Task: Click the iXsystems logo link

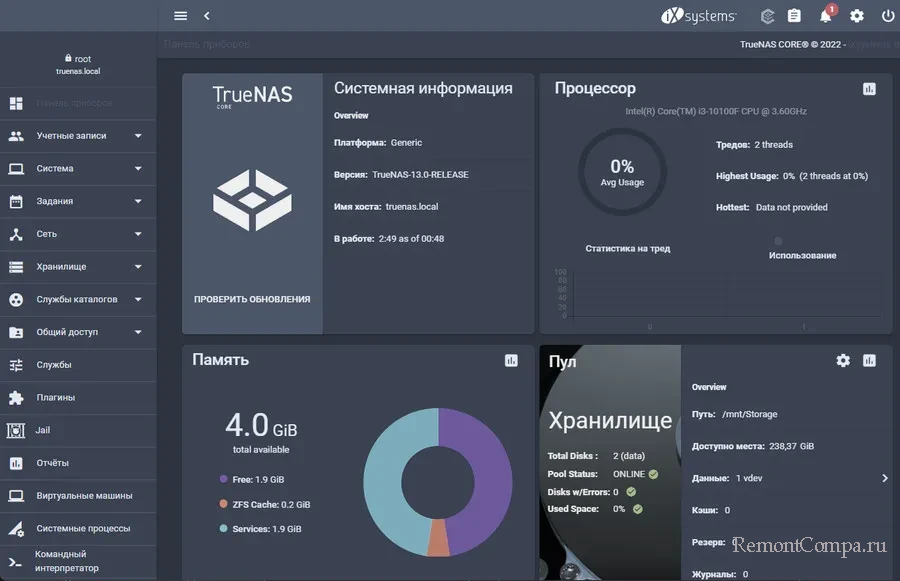Action: pos(699,16)
